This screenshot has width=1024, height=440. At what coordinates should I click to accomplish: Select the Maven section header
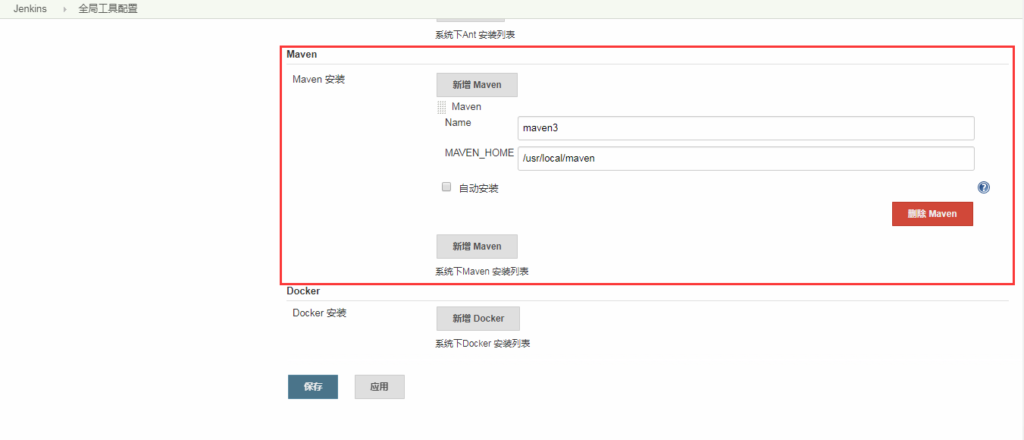pyautogui.click(x=301, y=54)
